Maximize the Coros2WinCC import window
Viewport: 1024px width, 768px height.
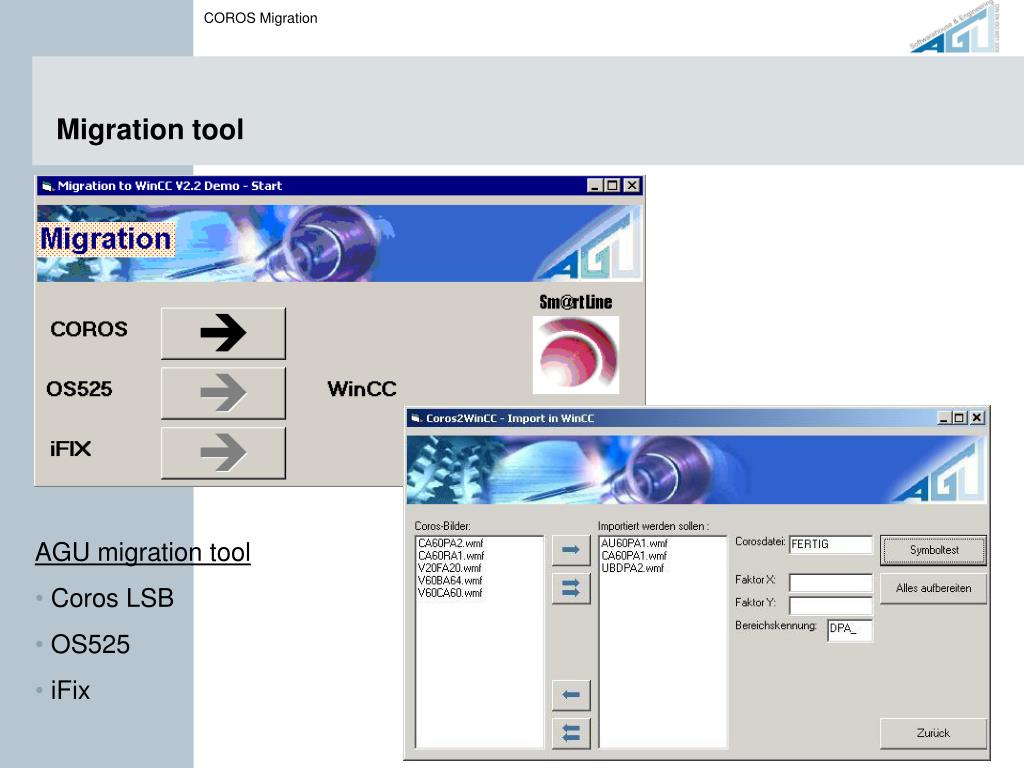[x=959, y=418]
